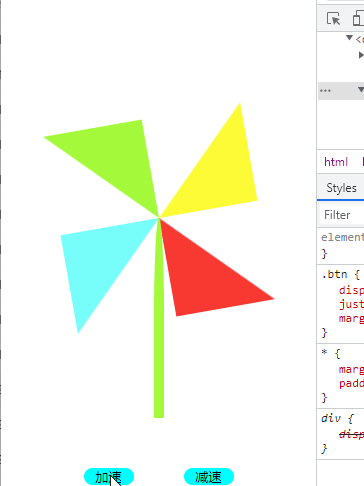Viewport: 364px width, 486px height.
Task: Collapse the expanded DOM tree node arrow
Action: (349, 38)
